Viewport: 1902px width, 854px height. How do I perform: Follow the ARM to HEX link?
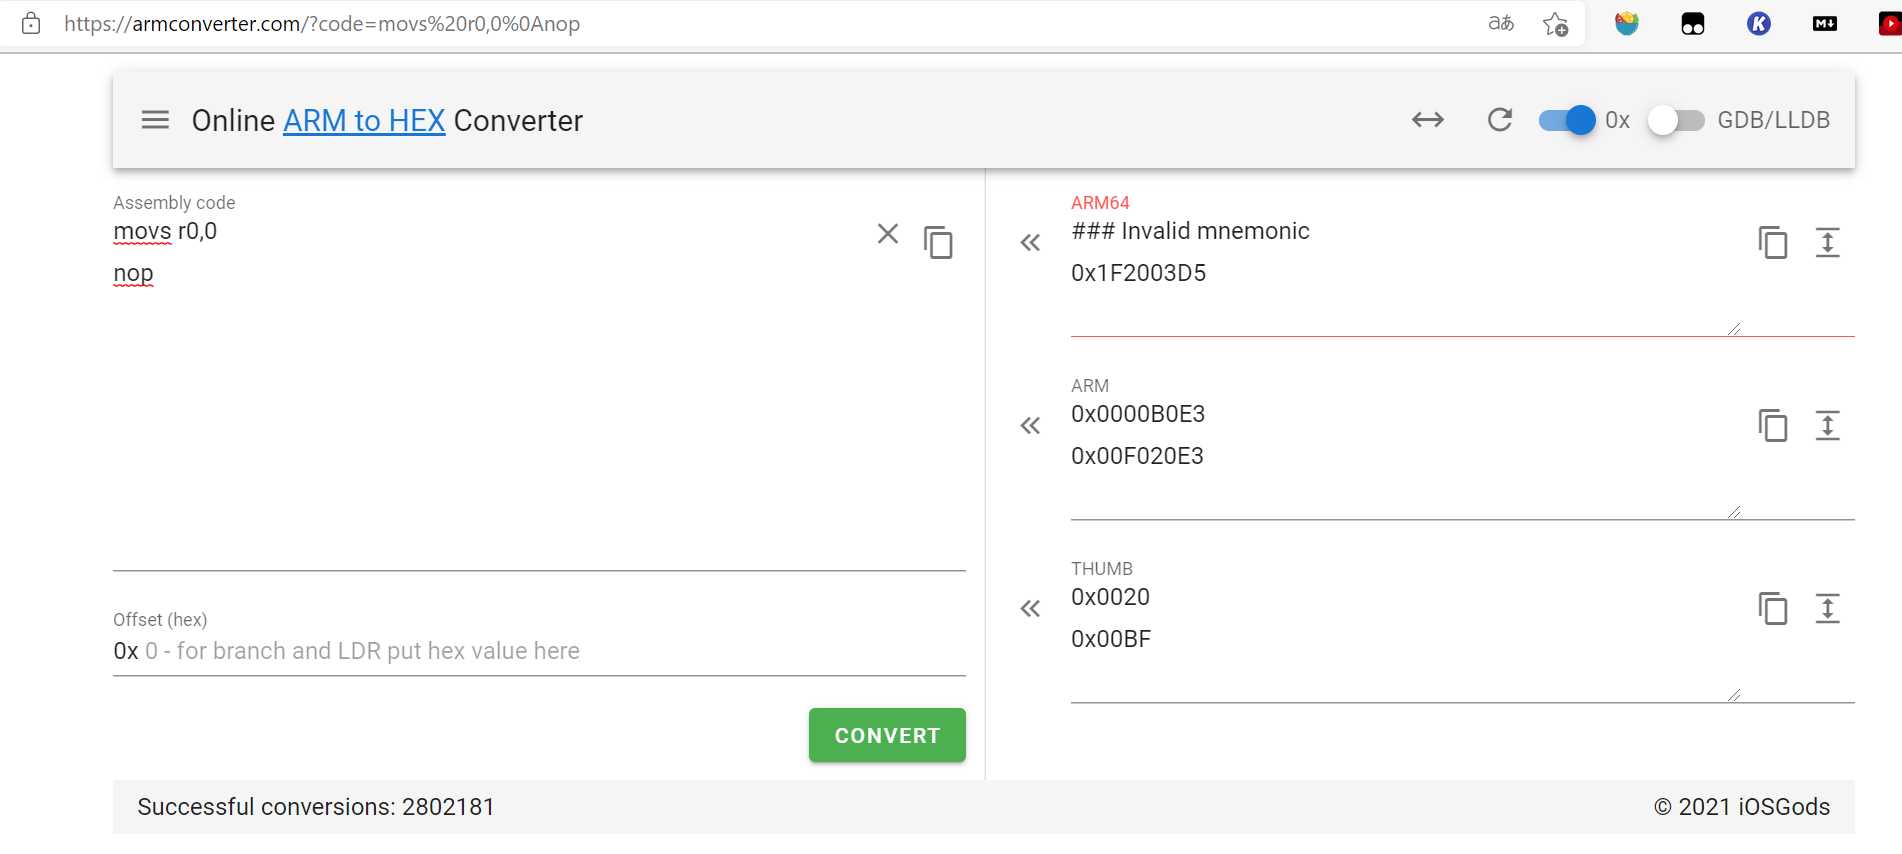click(364, 120)
